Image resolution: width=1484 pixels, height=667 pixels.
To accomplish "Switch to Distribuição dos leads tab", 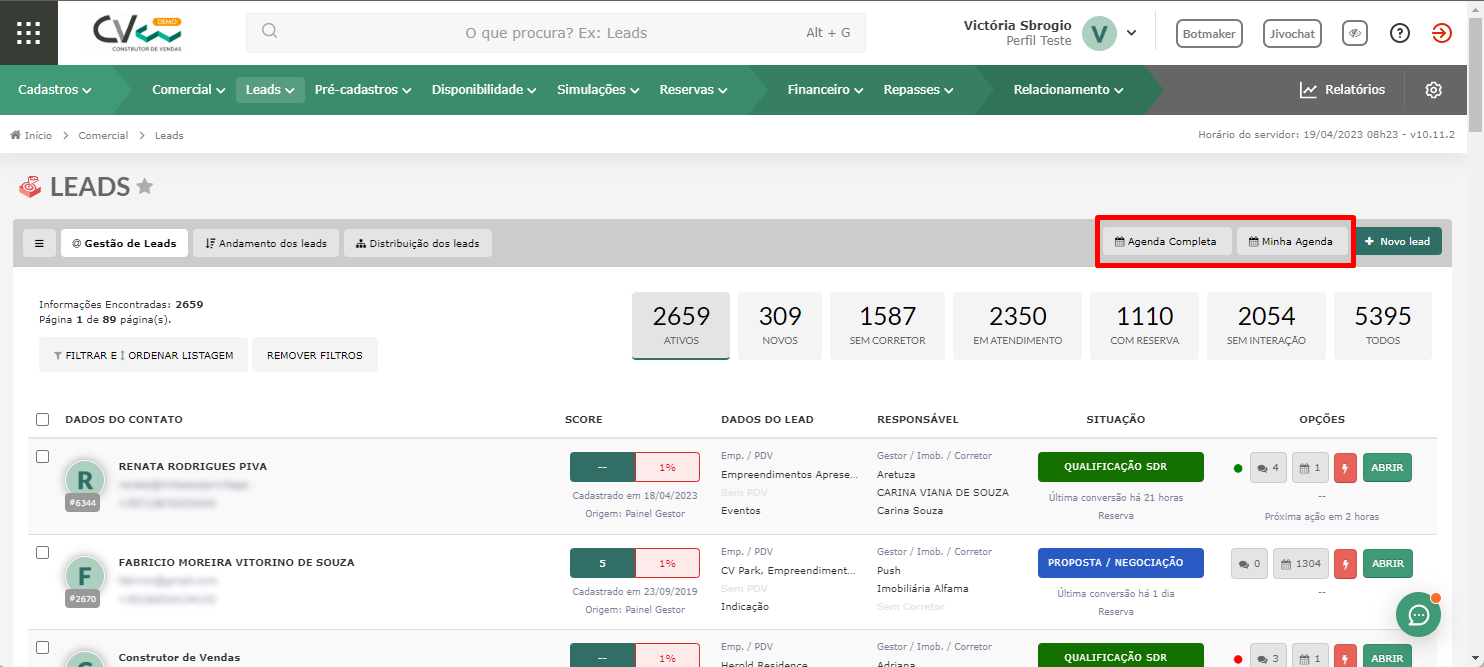I will pyautogui.click(x=418, y=243).
